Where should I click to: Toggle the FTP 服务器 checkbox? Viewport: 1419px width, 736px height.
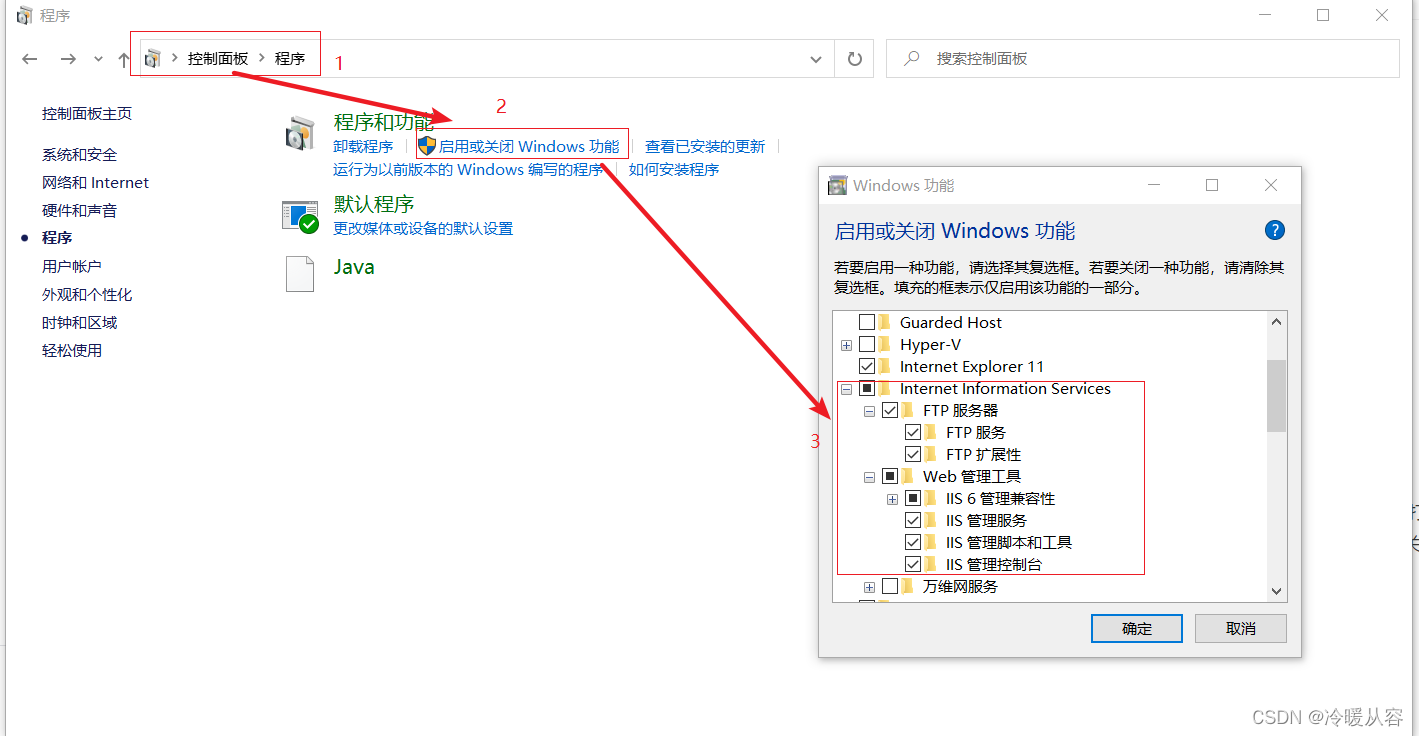click(x=890, y=411)
